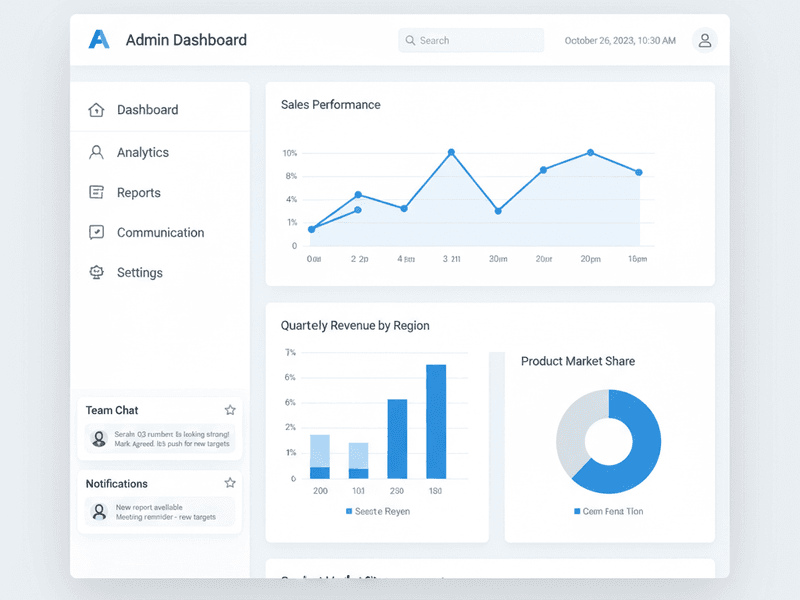Click the Admin Dashboard title
The width and height of the screenshot is (800, 600).
tap(186, 40)
